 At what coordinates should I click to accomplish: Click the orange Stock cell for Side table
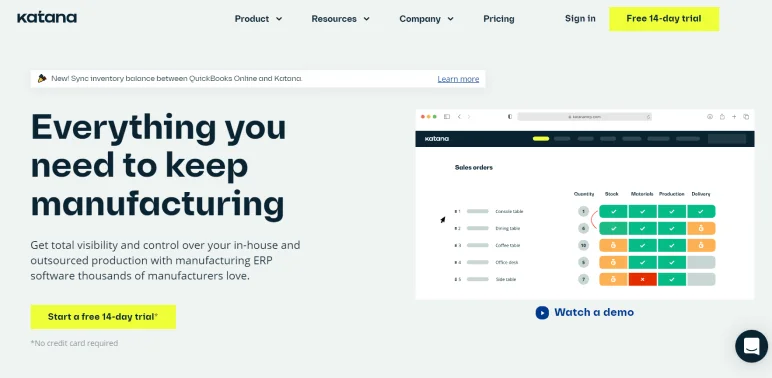pos(613,279)
